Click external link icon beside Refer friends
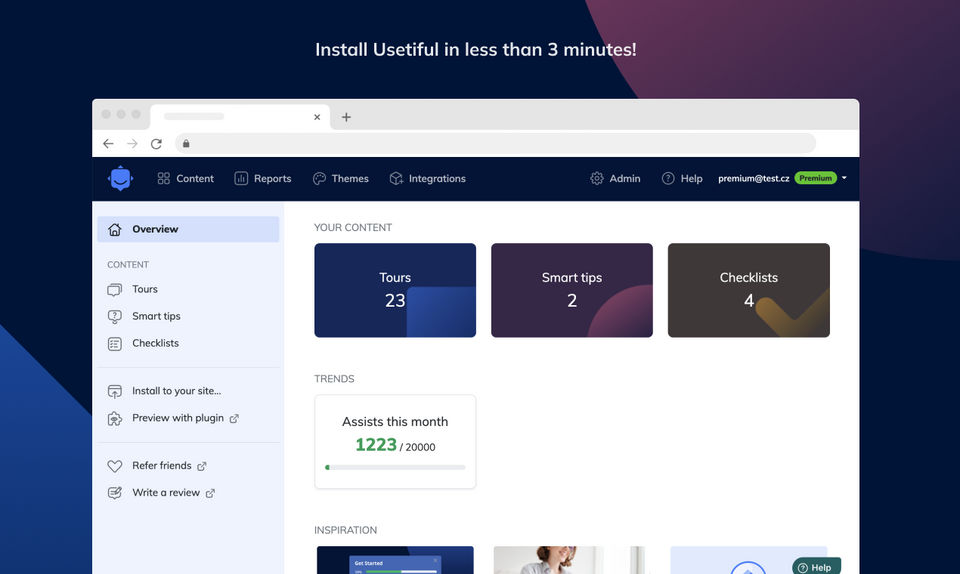 click(x=201, y=466)
